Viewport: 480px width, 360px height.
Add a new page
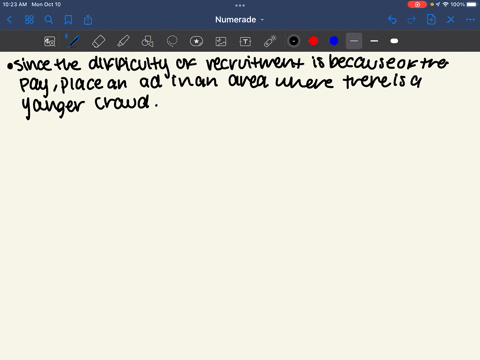pos(431,20)
